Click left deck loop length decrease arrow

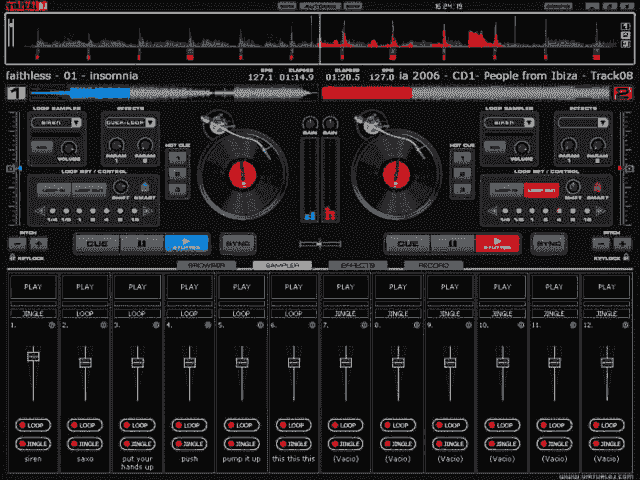[39, 211]
